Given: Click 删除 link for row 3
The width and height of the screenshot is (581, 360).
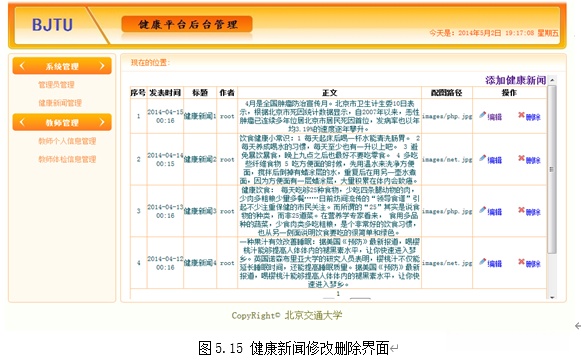Looking at the screenshot, I should pyautogui.click(x=533, y=212).
